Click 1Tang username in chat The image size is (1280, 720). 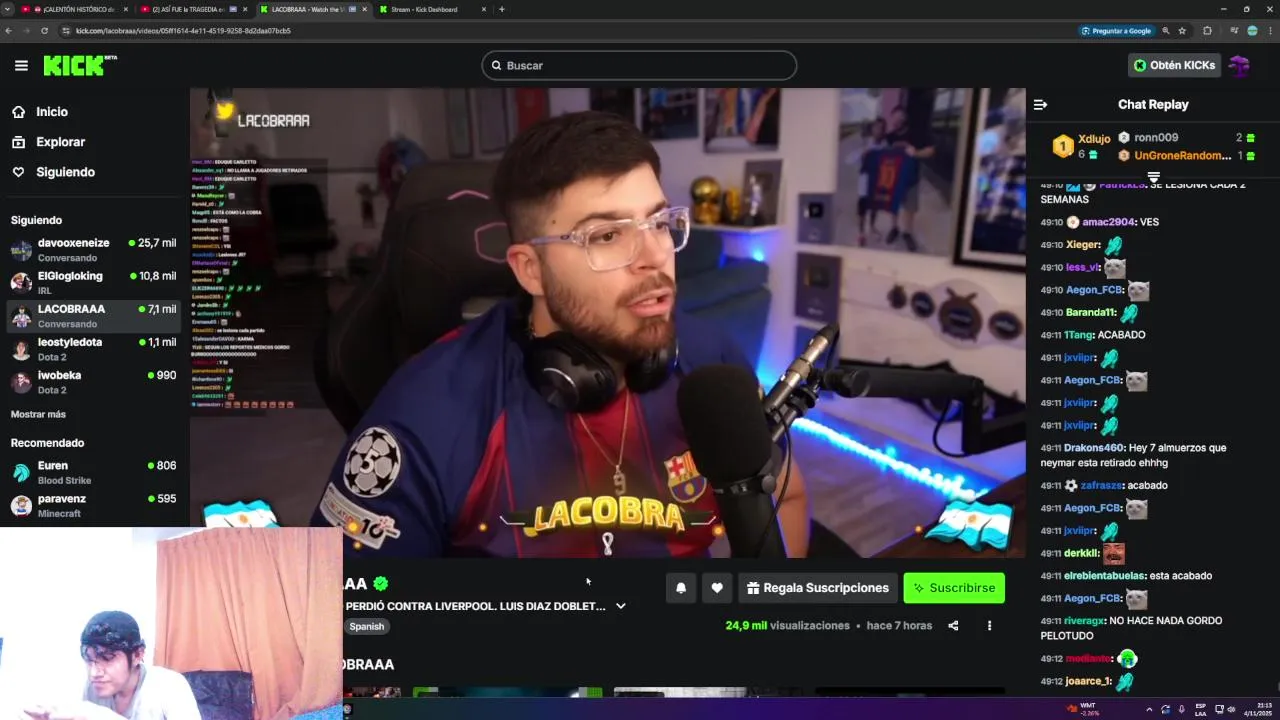point(1078,335)
